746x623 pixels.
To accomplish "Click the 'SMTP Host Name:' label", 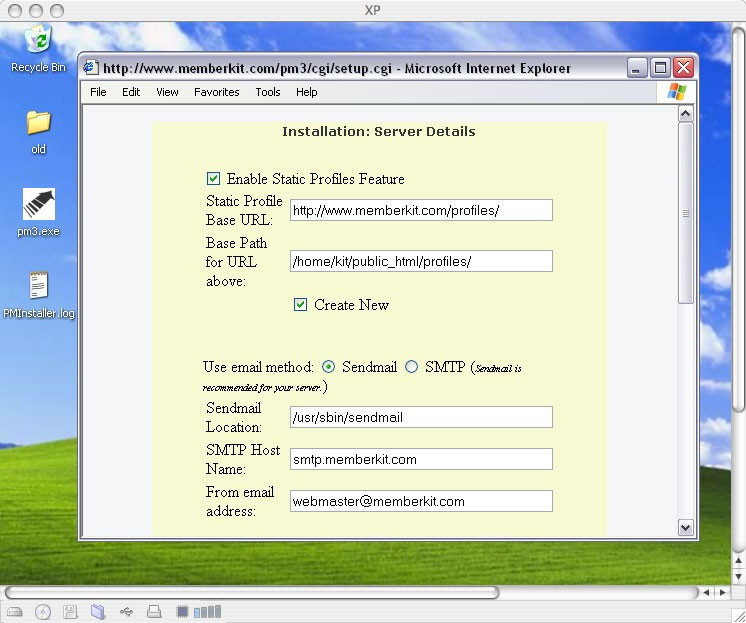I will (x=243, y=459).
